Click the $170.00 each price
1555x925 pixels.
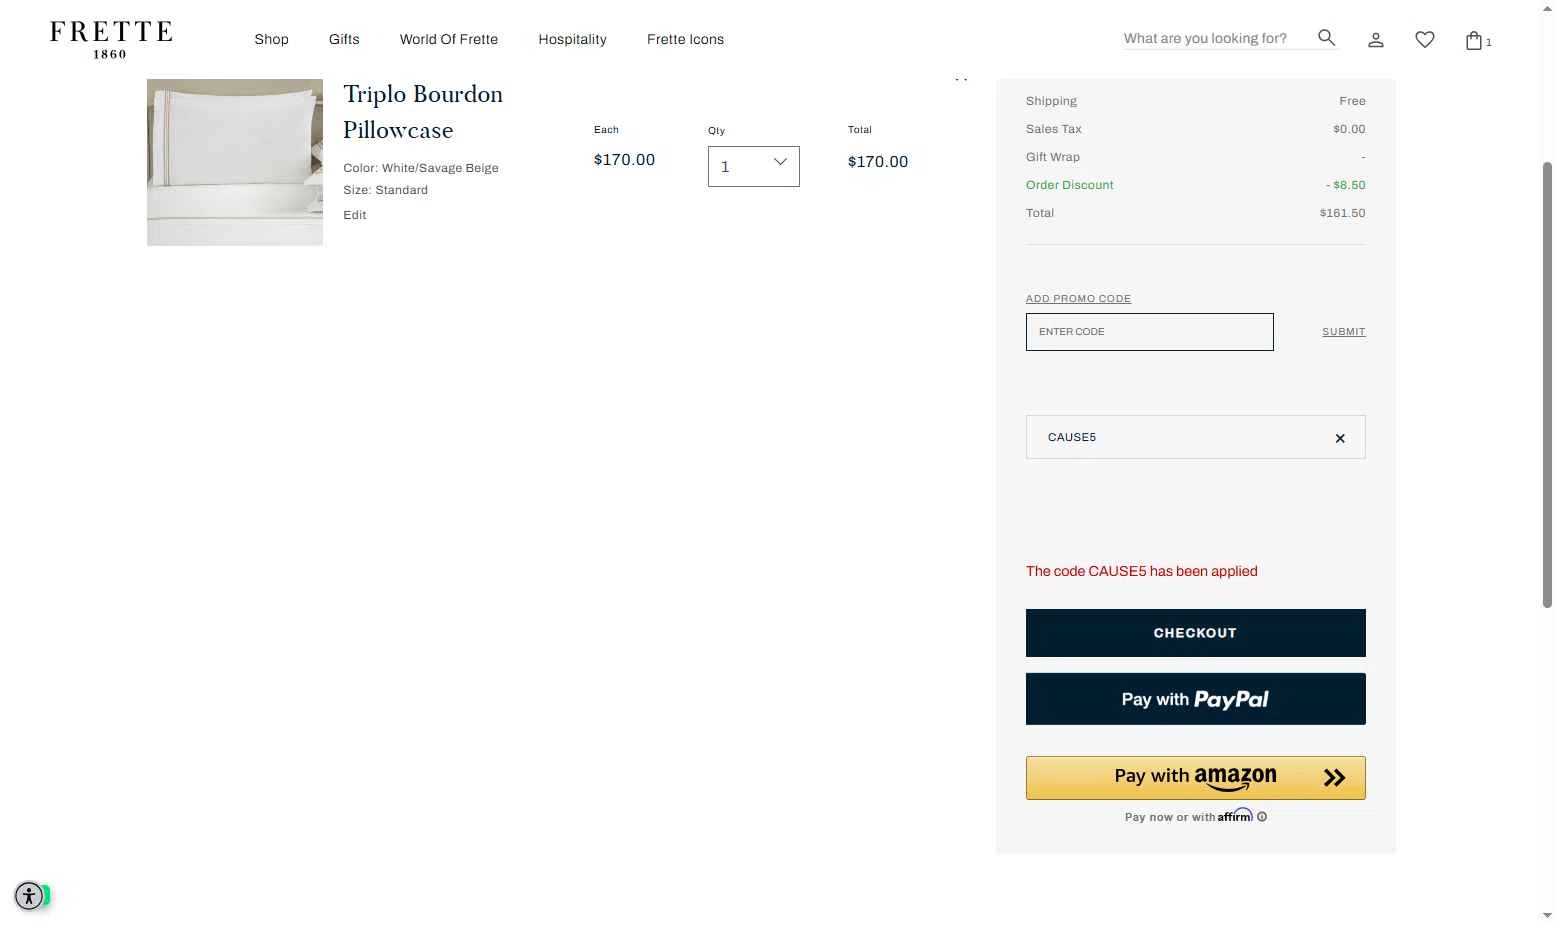point(624,160)
